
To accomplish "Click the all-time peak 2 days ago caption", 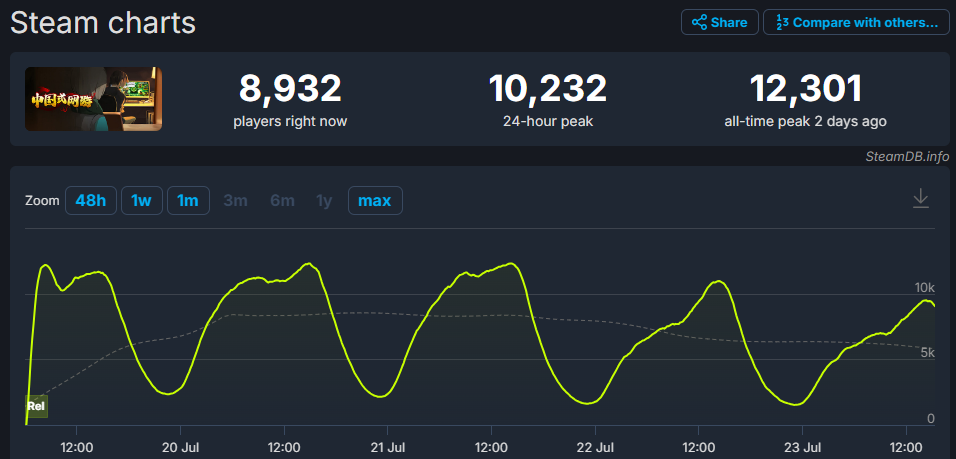I will tap(805, 121).
